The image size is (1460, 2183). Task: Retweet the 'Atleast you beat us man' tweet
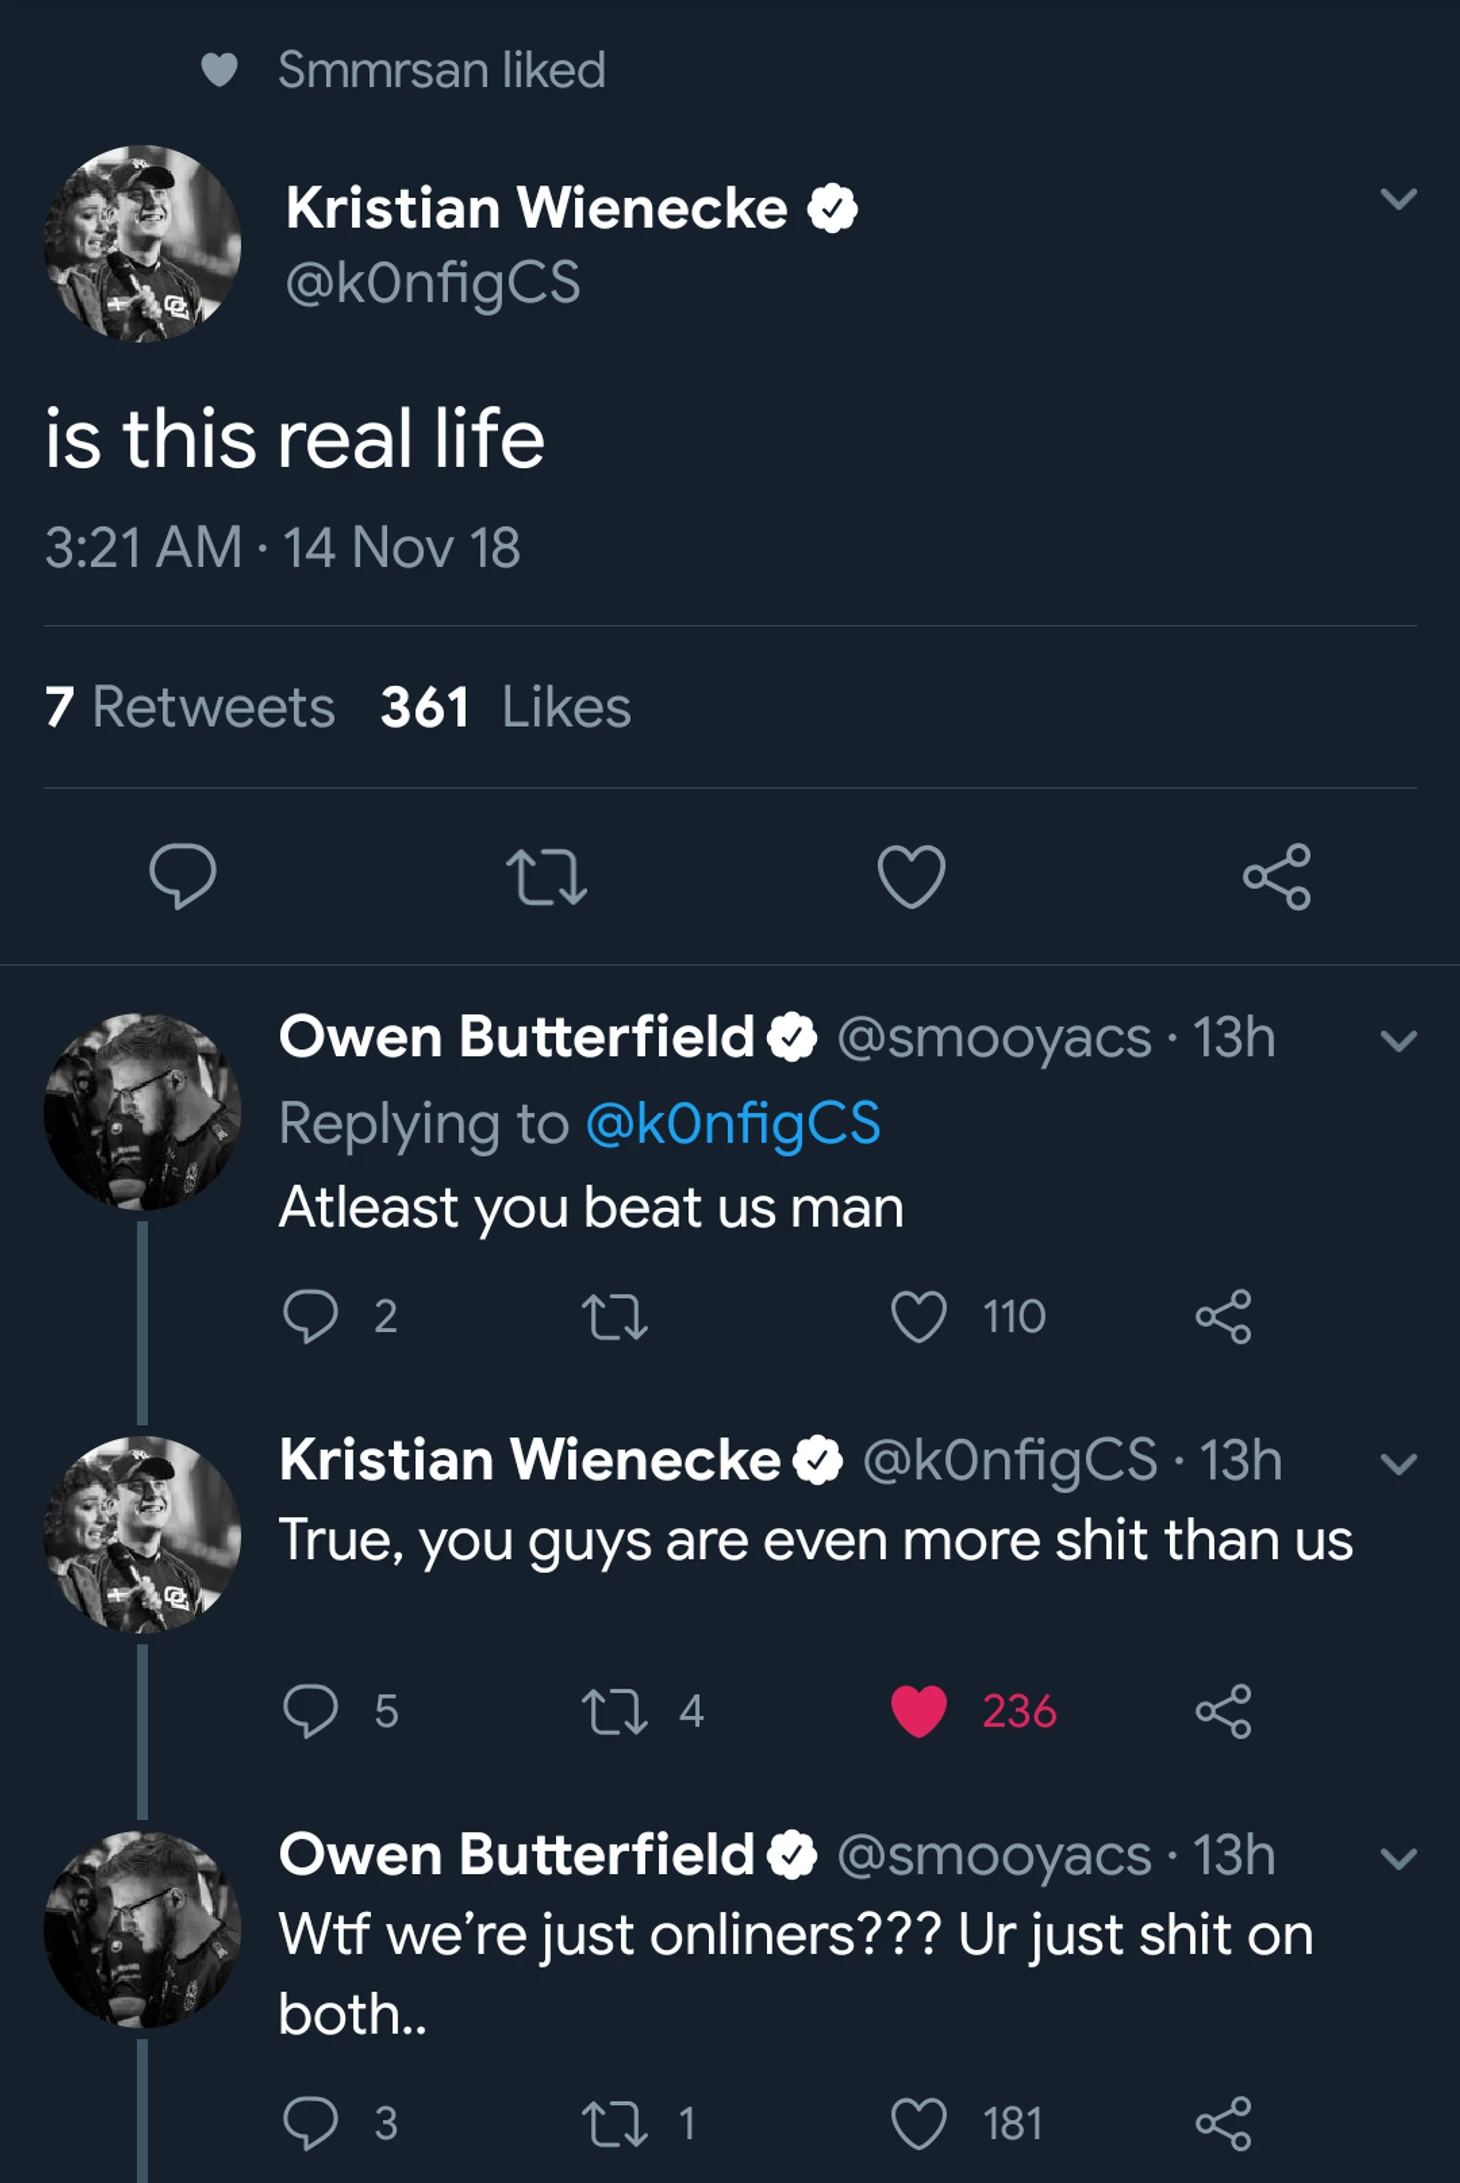[x=615, y=1315]
